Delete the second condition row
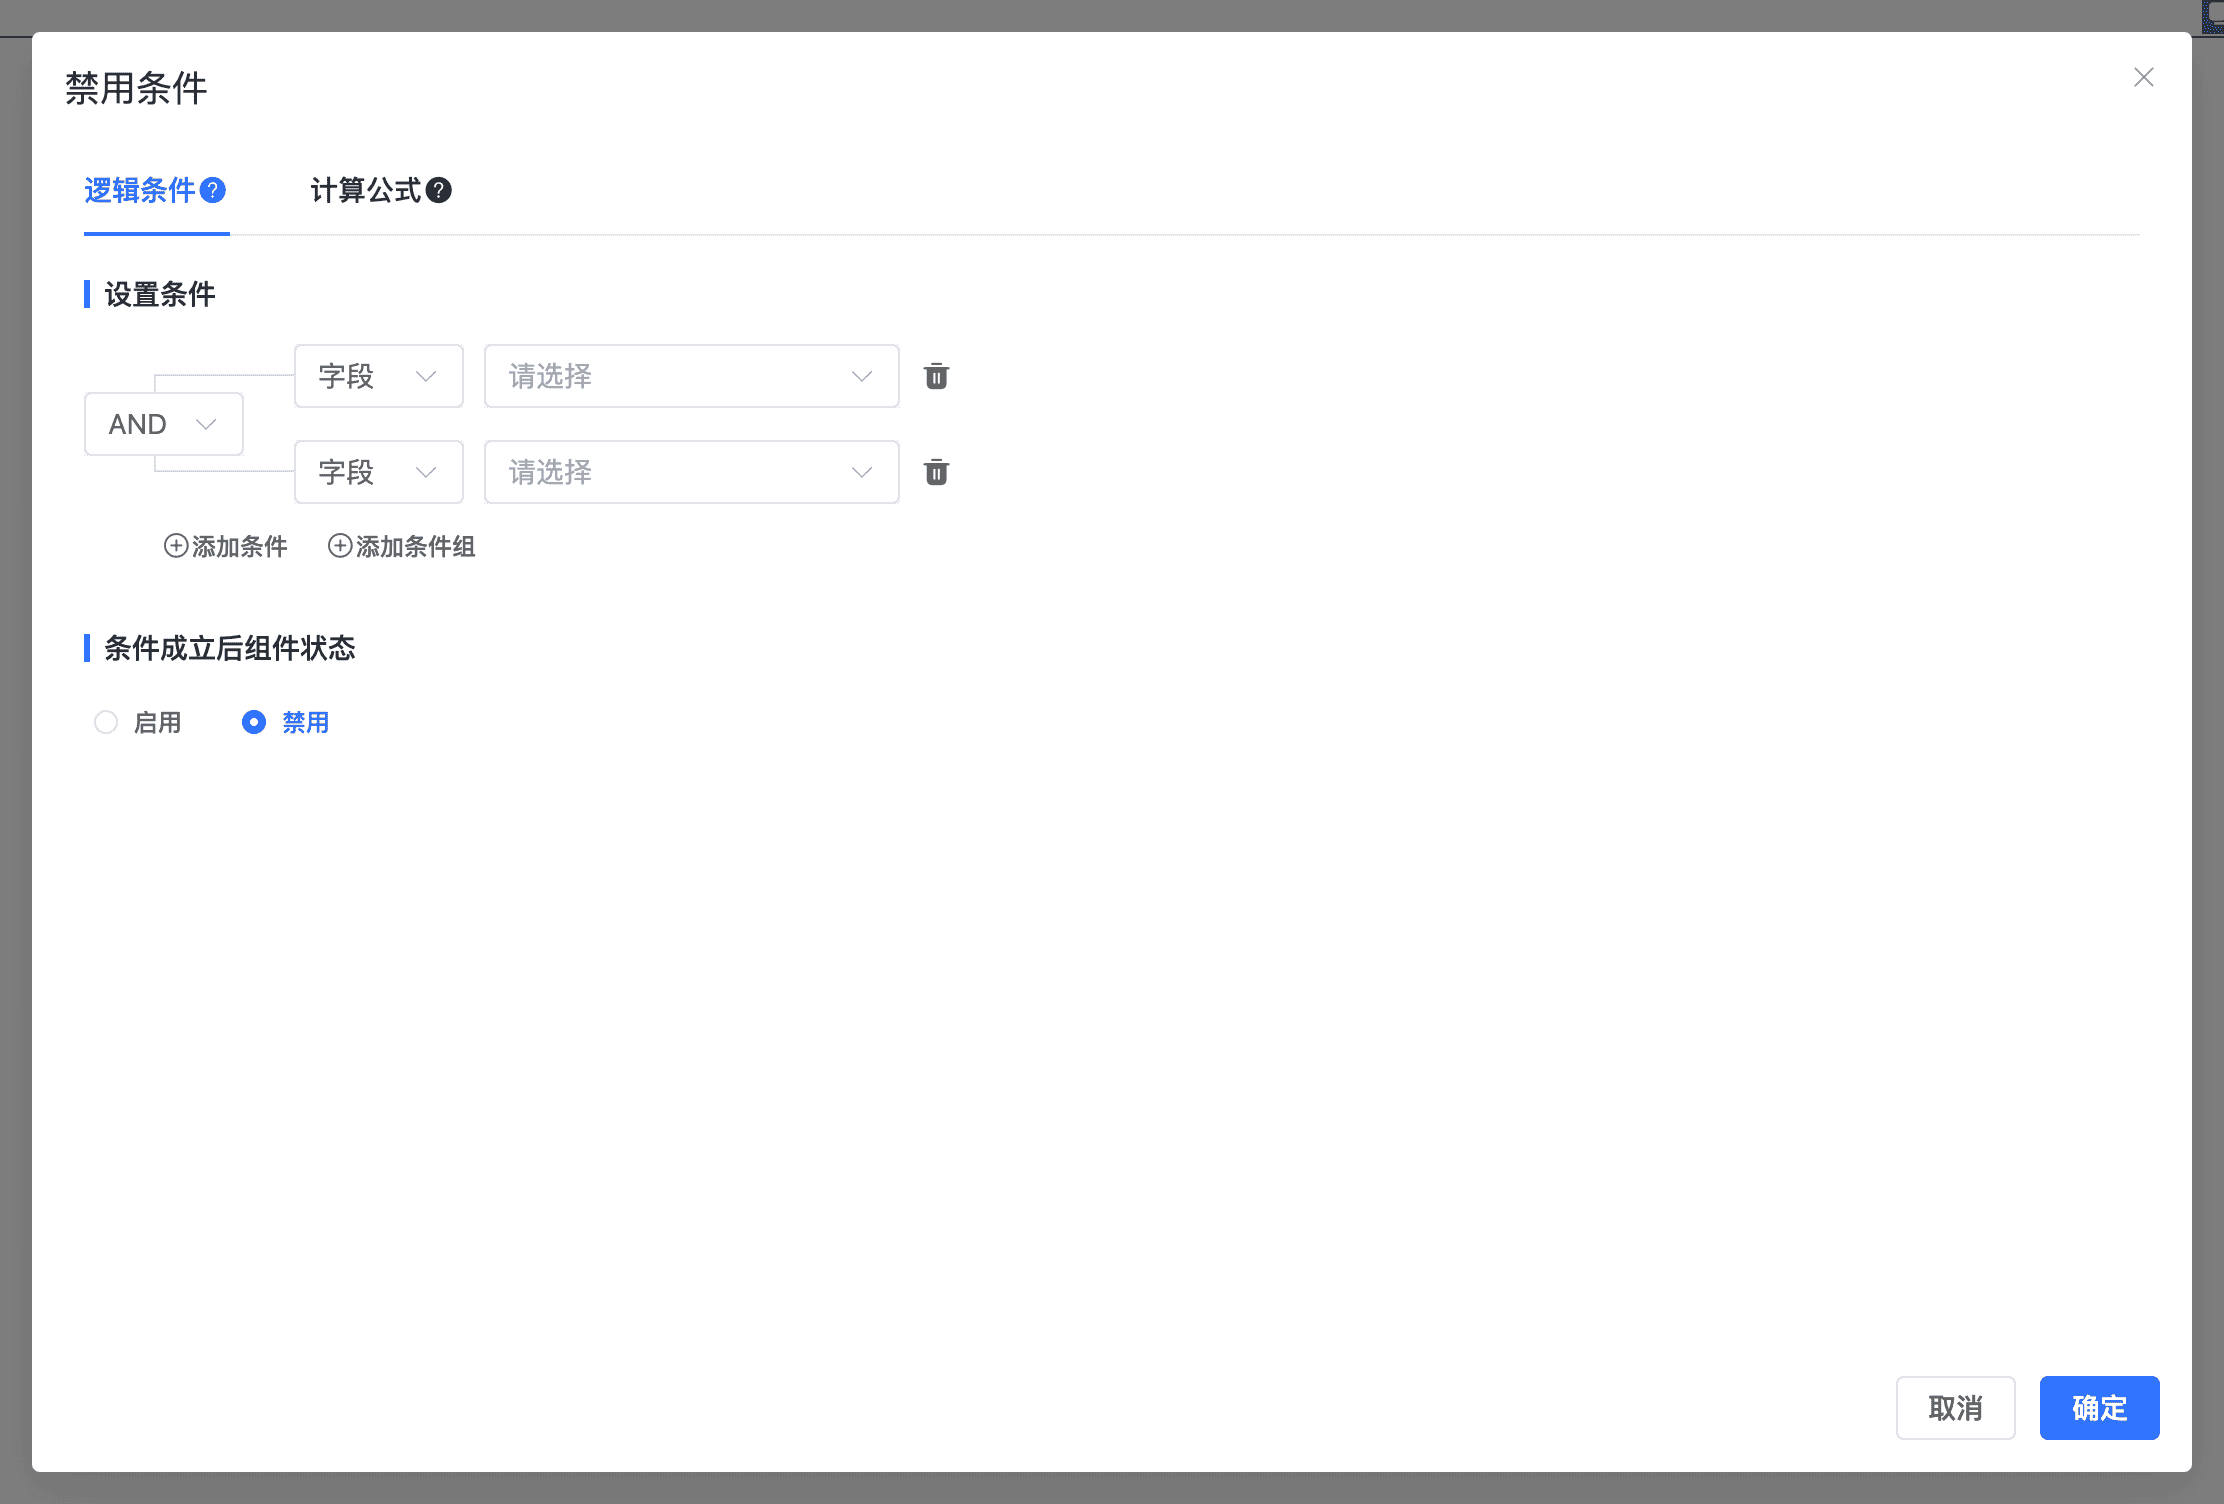 [936, 472]
